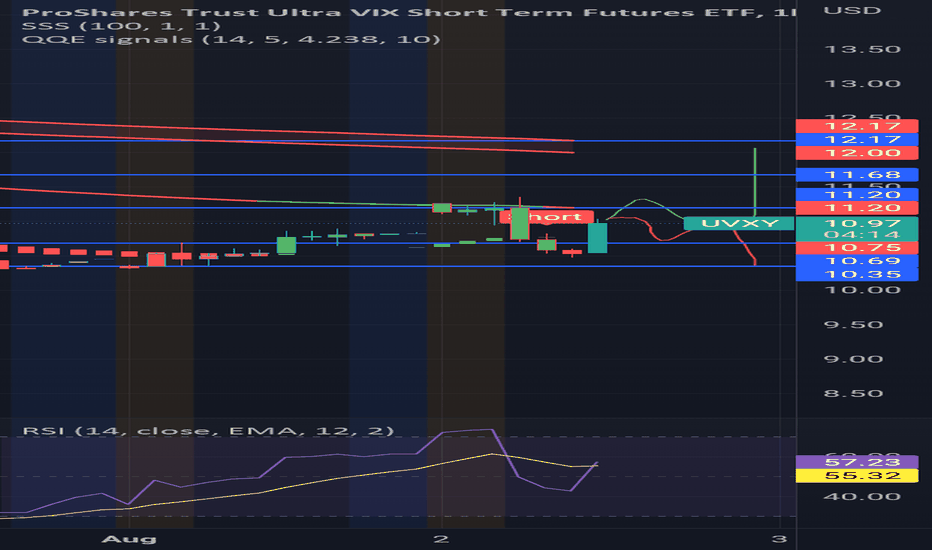Open the RSI (14, close, EMA) legend
The height and width of the screenshot is (550, 932).
pos(208,430)
